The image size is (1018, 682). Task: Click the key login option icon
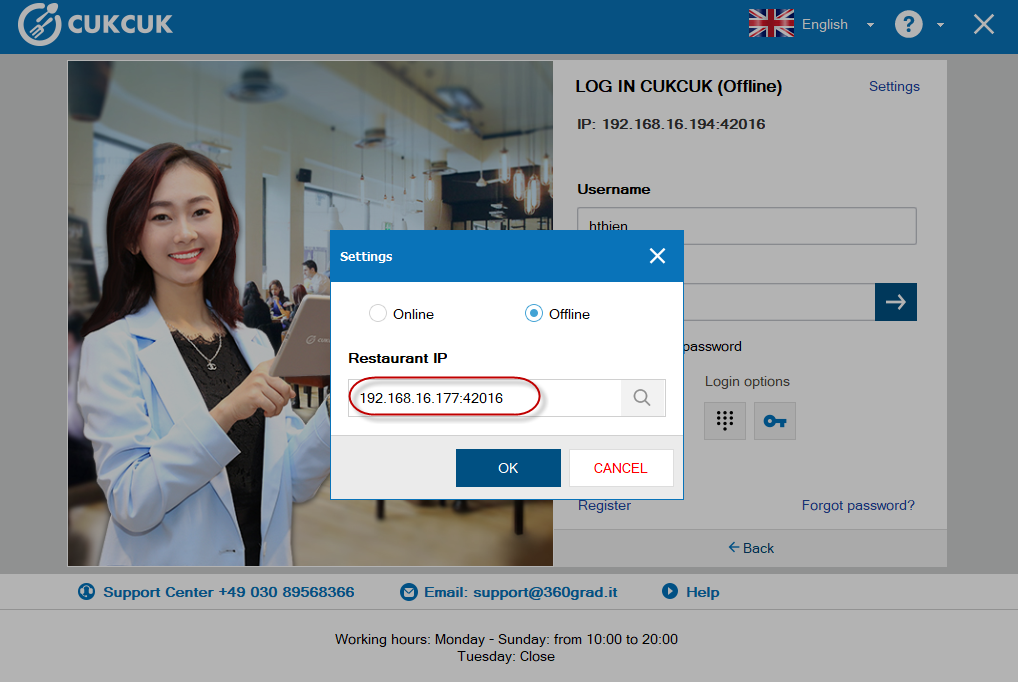pyautogui.click(x=775, y=420)
